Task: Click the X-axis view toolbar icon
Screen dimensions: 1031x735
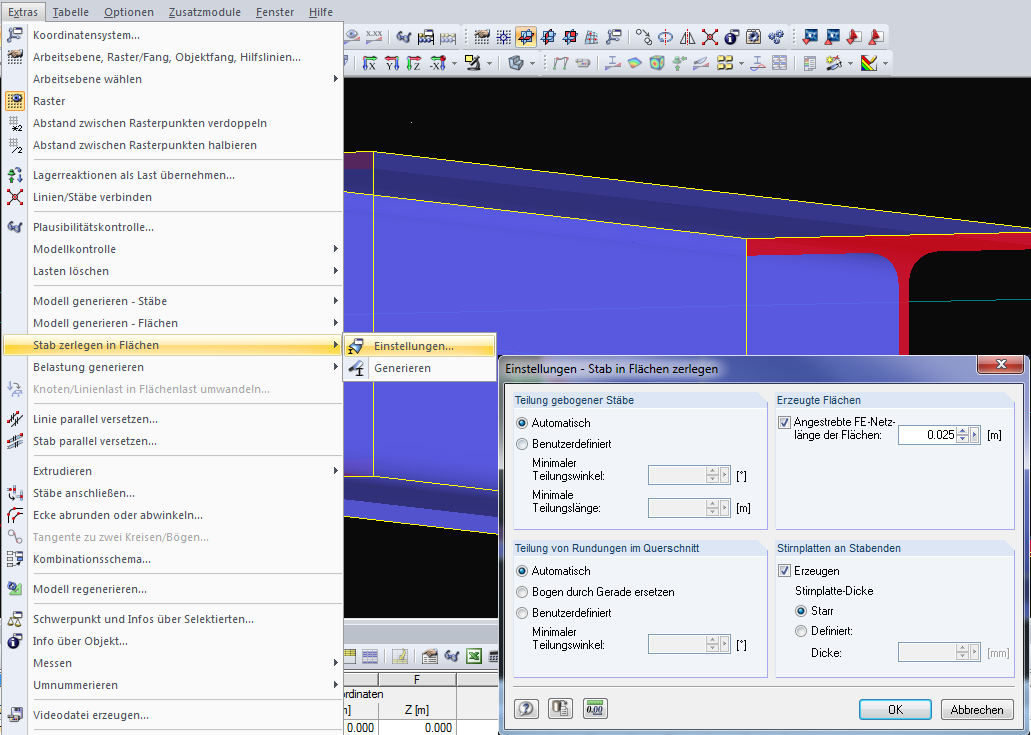Action: (370, 63)
